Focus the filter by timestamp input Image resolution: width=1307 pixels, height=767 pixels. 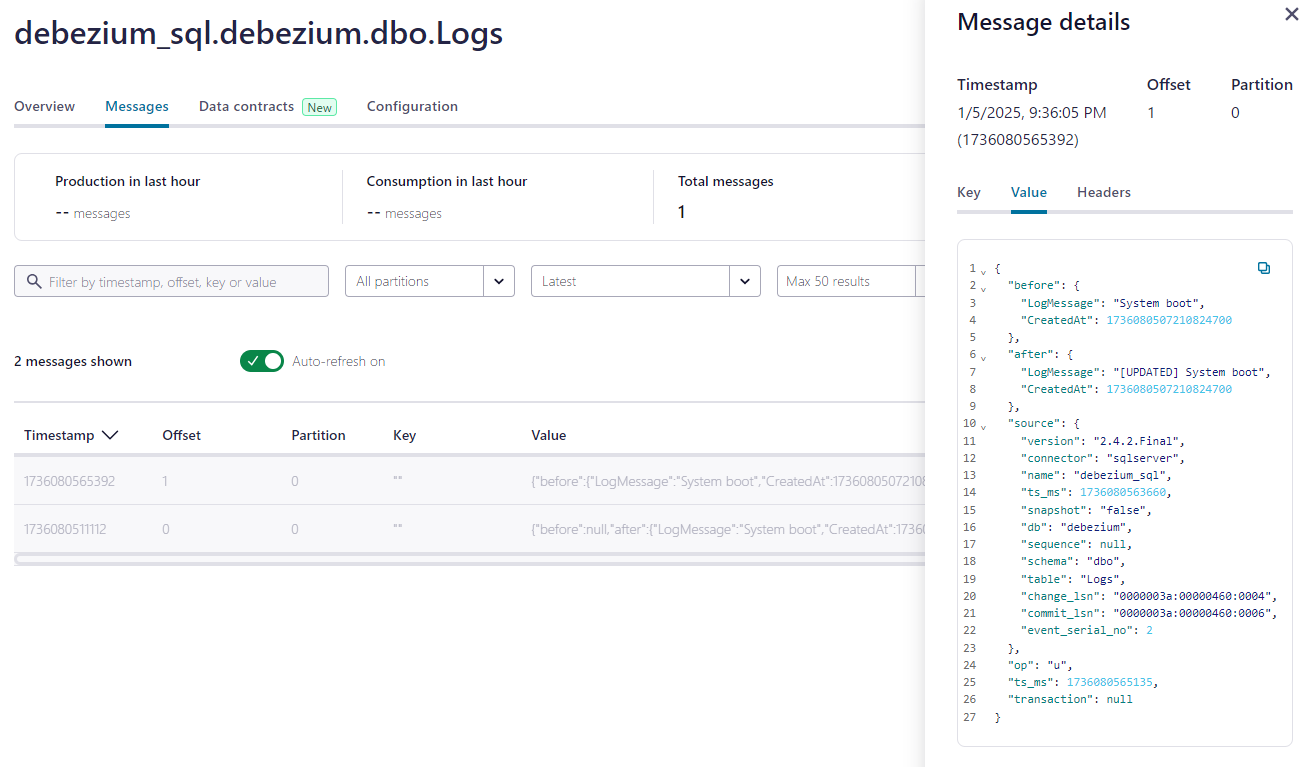coord(171,281)
